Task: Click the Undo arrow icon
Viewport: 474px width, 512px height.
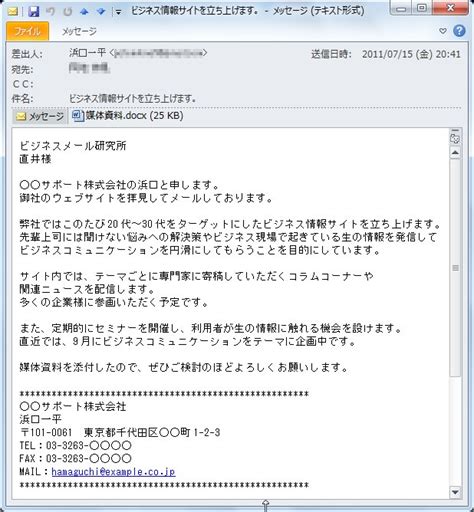Action: pos(51,12)
